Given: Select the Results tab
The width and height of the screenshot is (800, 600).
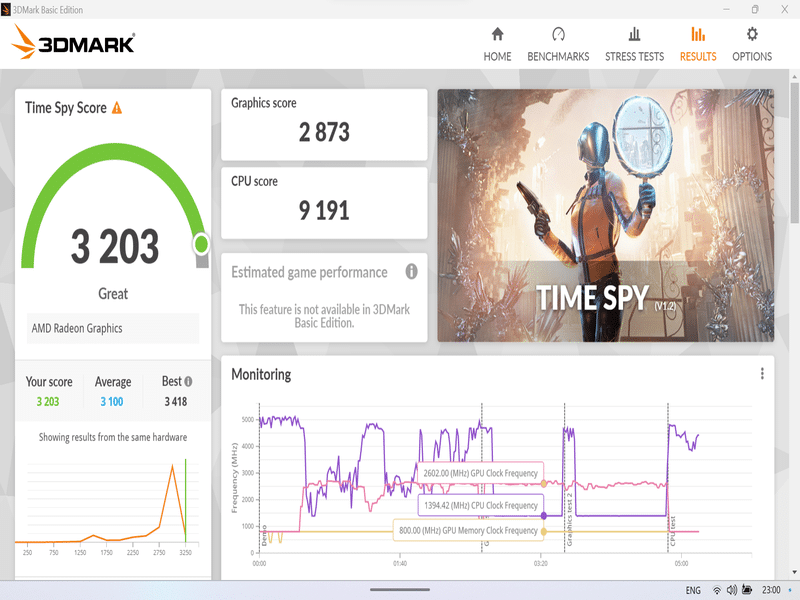Looking at the screenshot, I should click(698, 44).
